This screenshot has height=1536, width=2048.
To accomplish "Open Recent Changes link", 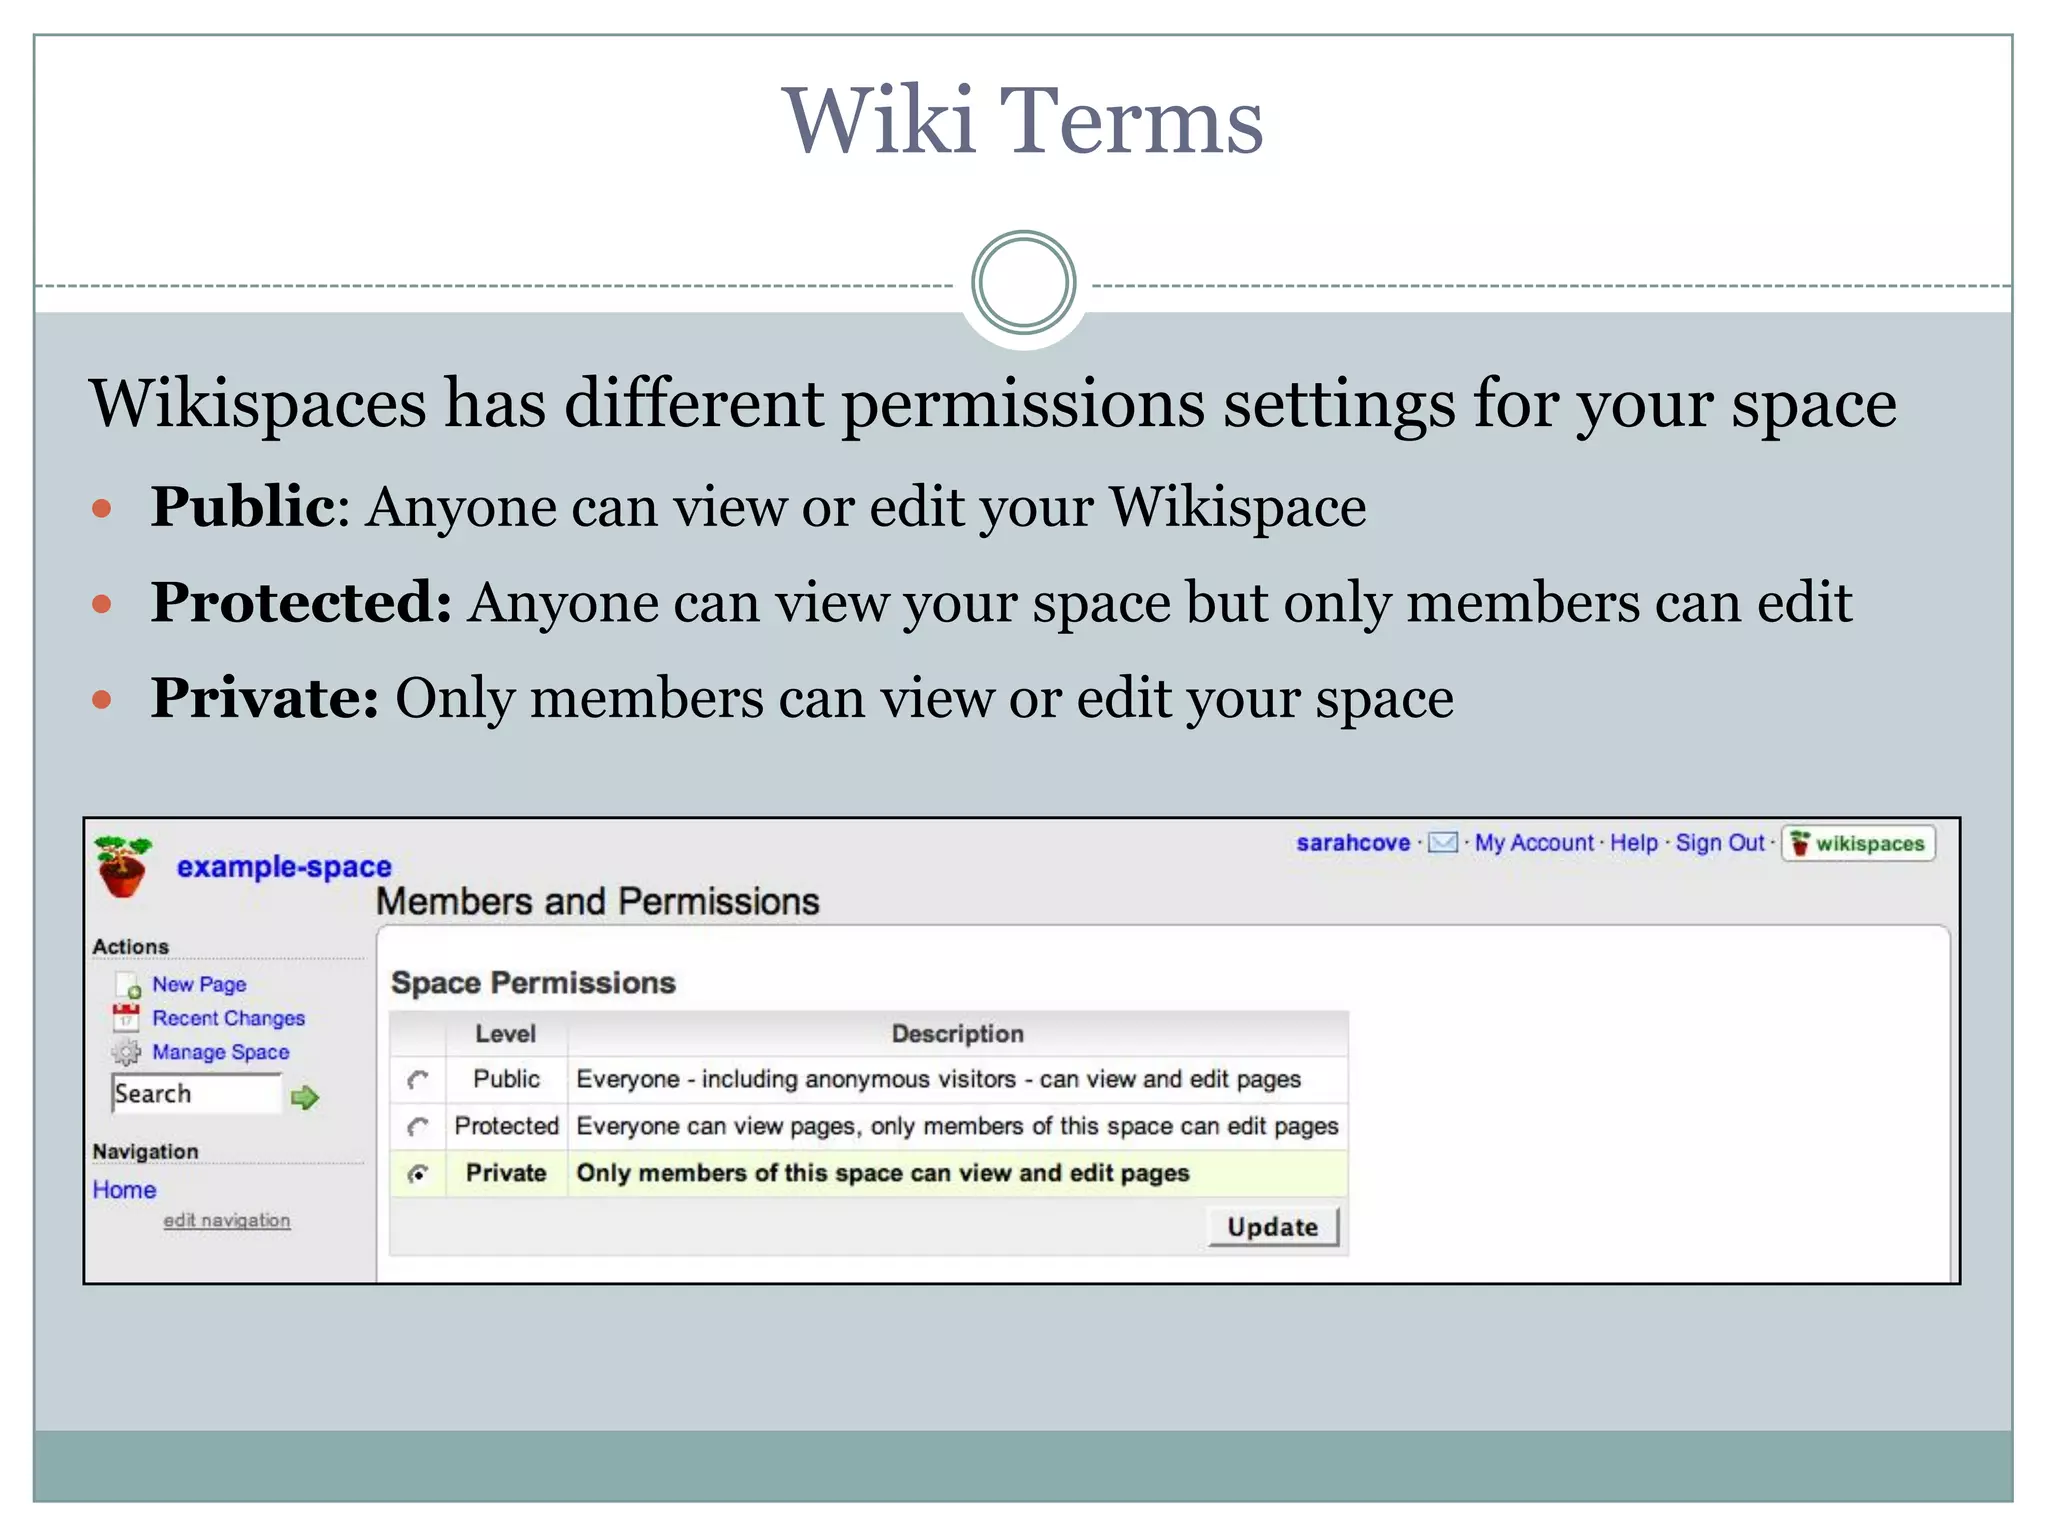I will (228, 1018).
